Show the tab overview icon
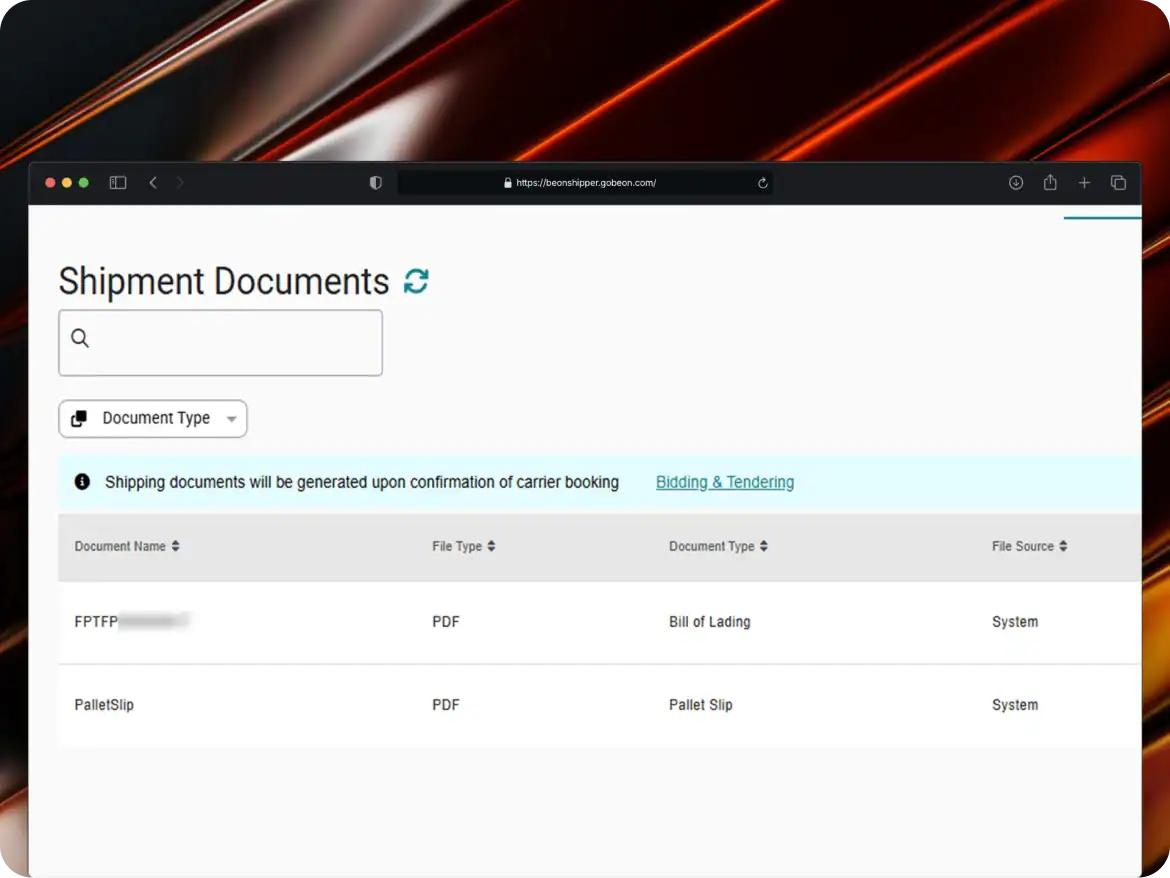This screenshot has width=1170, height=878. pyautogui.click(x=1118, y=183)
